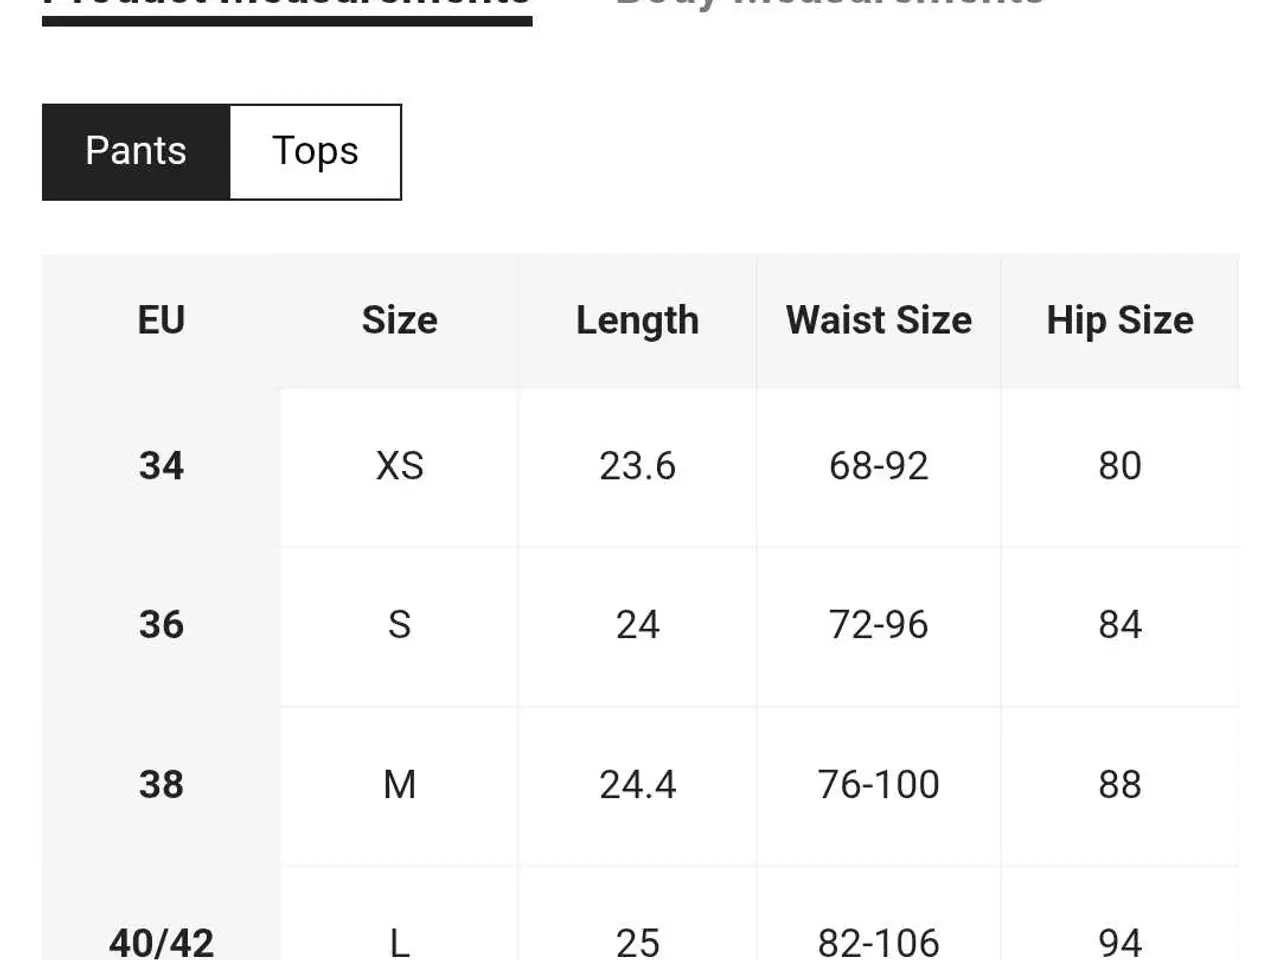Viewport: 1280px width, 960px height.
Task: Click the Waist Size column header
Action: pyautogui.click(x=879, y=321)
